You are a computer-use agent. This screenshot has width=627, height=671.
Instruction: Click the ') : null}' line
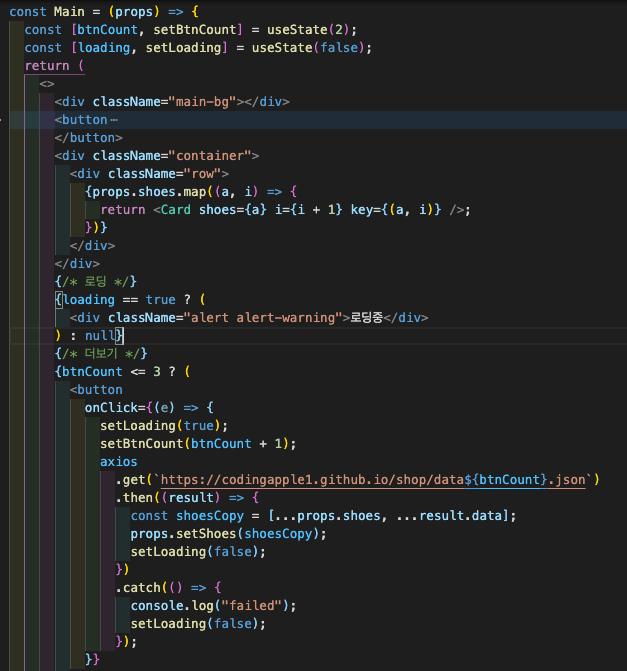click(89, 336)
